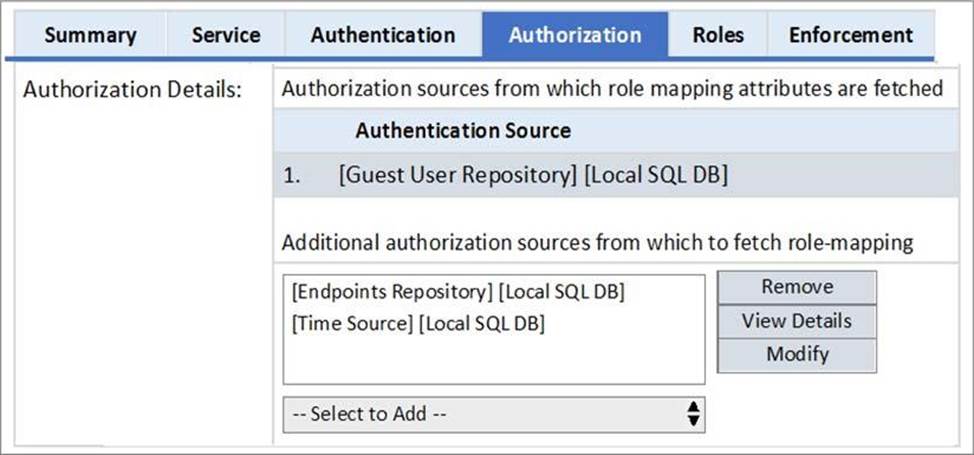Click empty space in additional sources listbox
The height and width of the screenshot is (455, 974).
pyautogui.click(x=493, y=360)
